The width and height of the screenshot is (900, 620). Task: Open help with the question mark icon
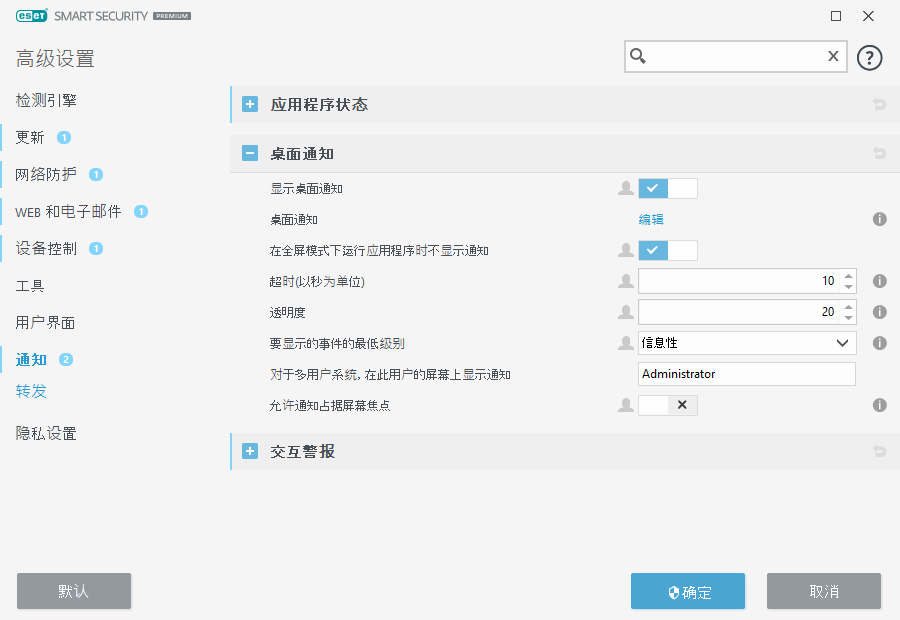click(x=869, y=58)
